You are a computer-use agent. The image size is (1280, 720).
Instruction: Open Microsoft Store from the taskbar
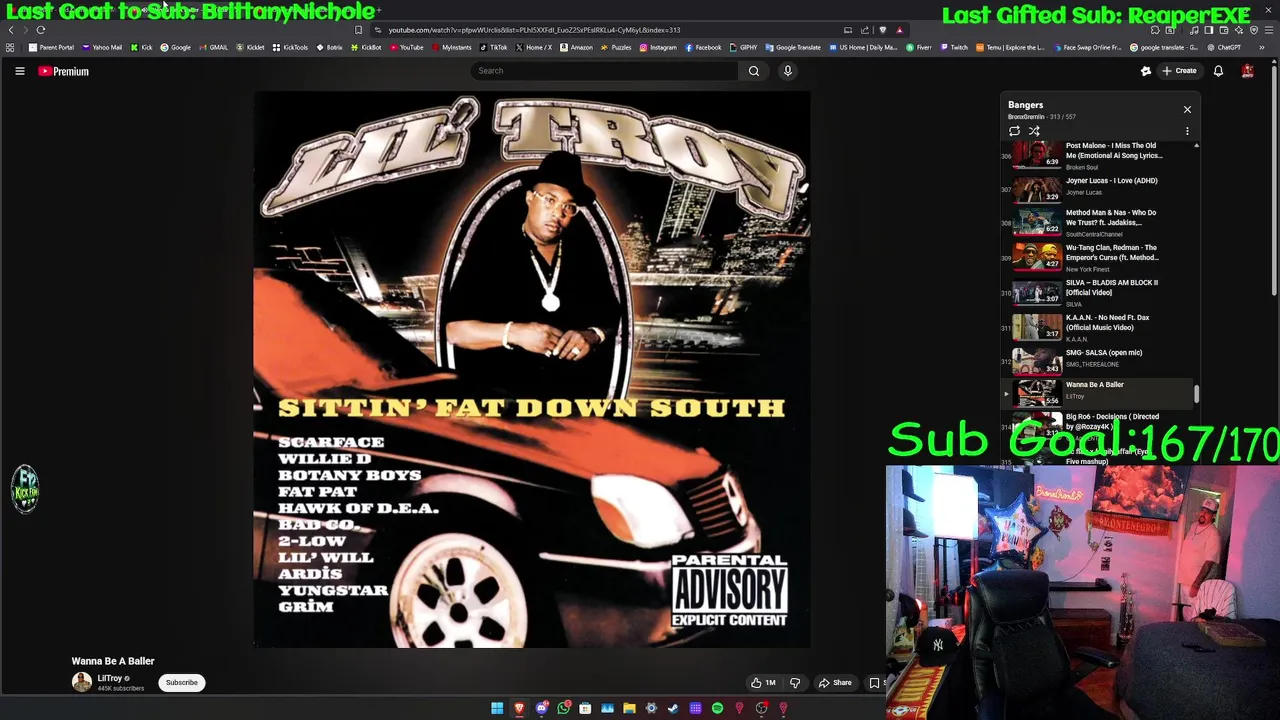click(x=585, y=708)
